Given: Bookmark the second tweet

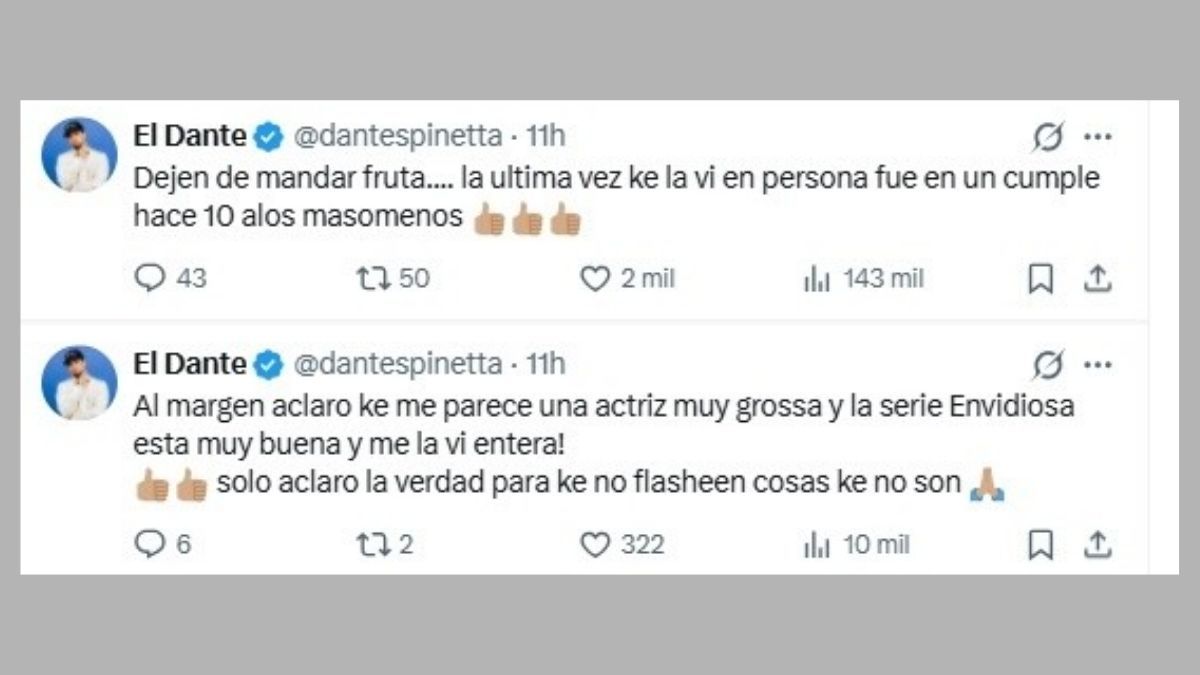Looking at the screenshot, I should point(1042,545).
